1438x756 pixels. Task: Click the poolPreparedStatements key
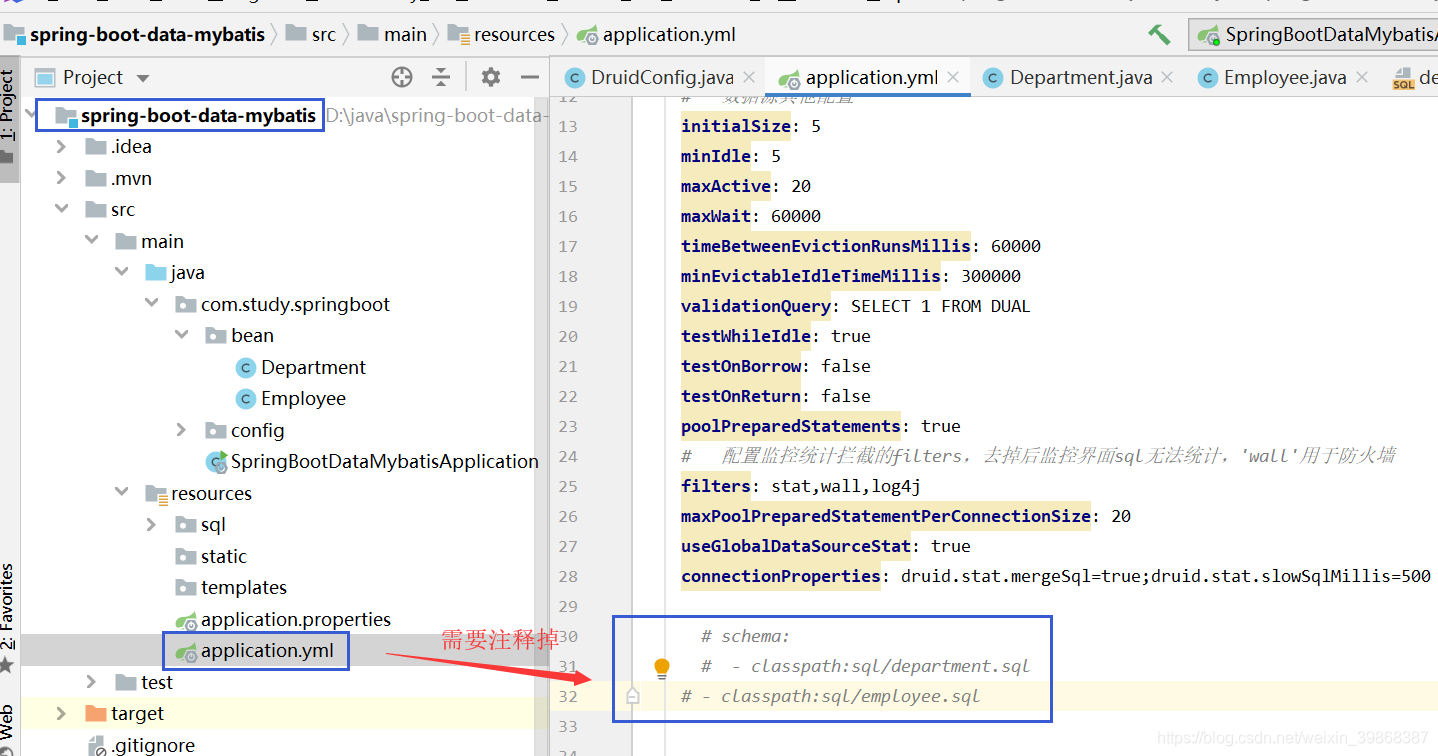pyautogui.click(x=791, y=426)
